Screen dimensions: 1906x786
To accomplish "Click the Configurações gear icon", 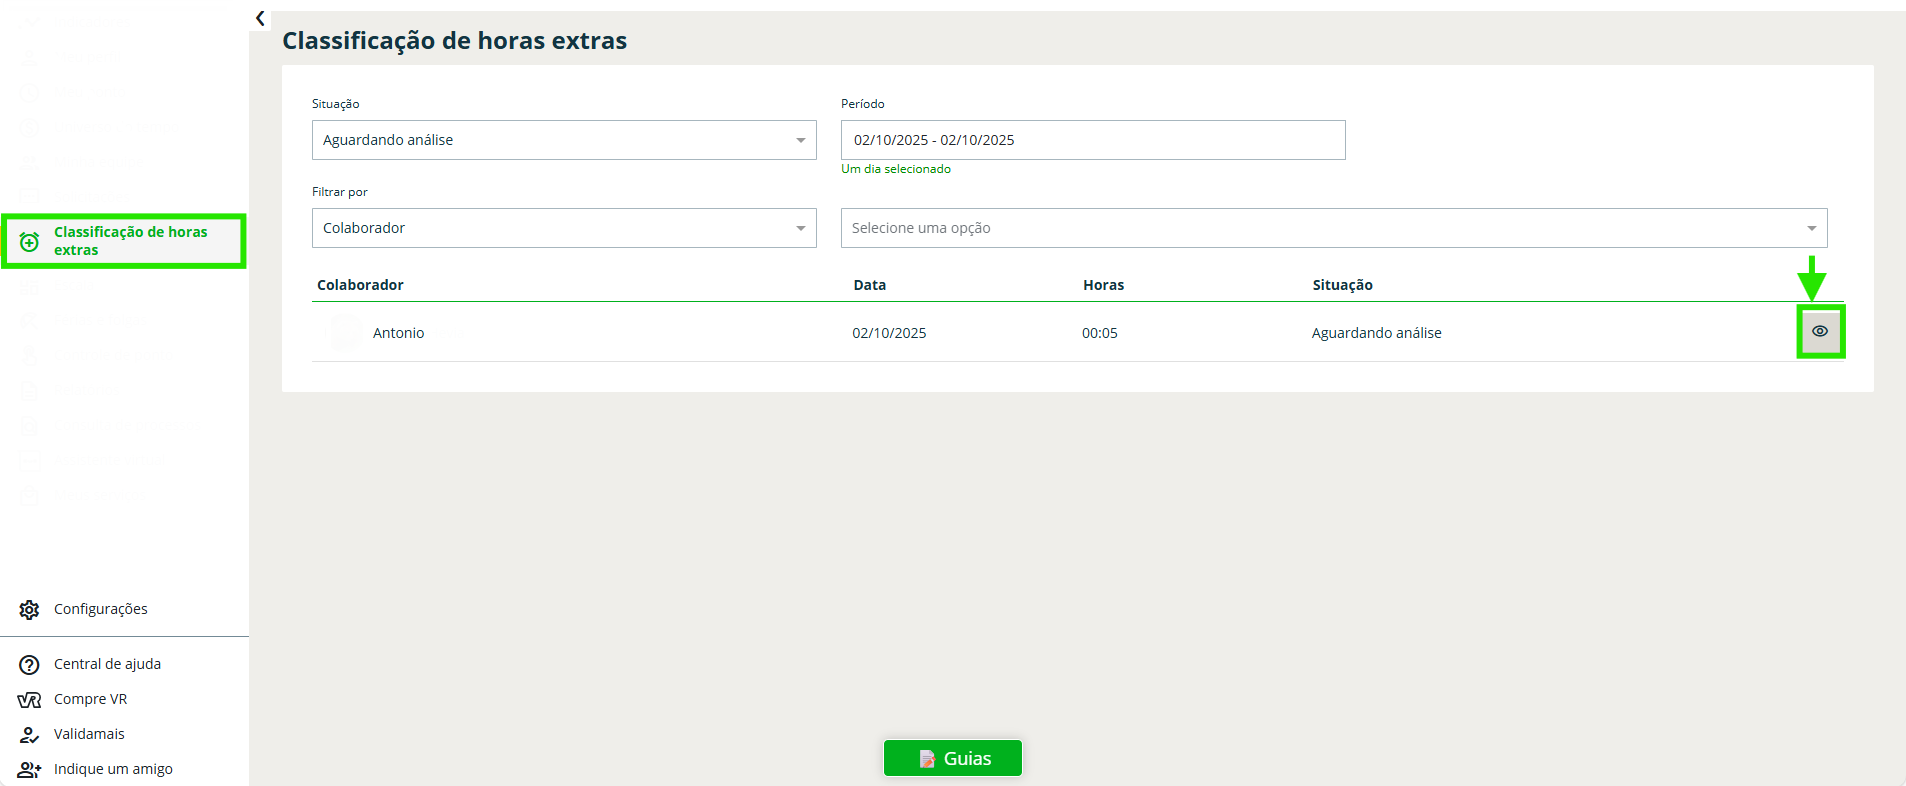I will tap(29, 610).
